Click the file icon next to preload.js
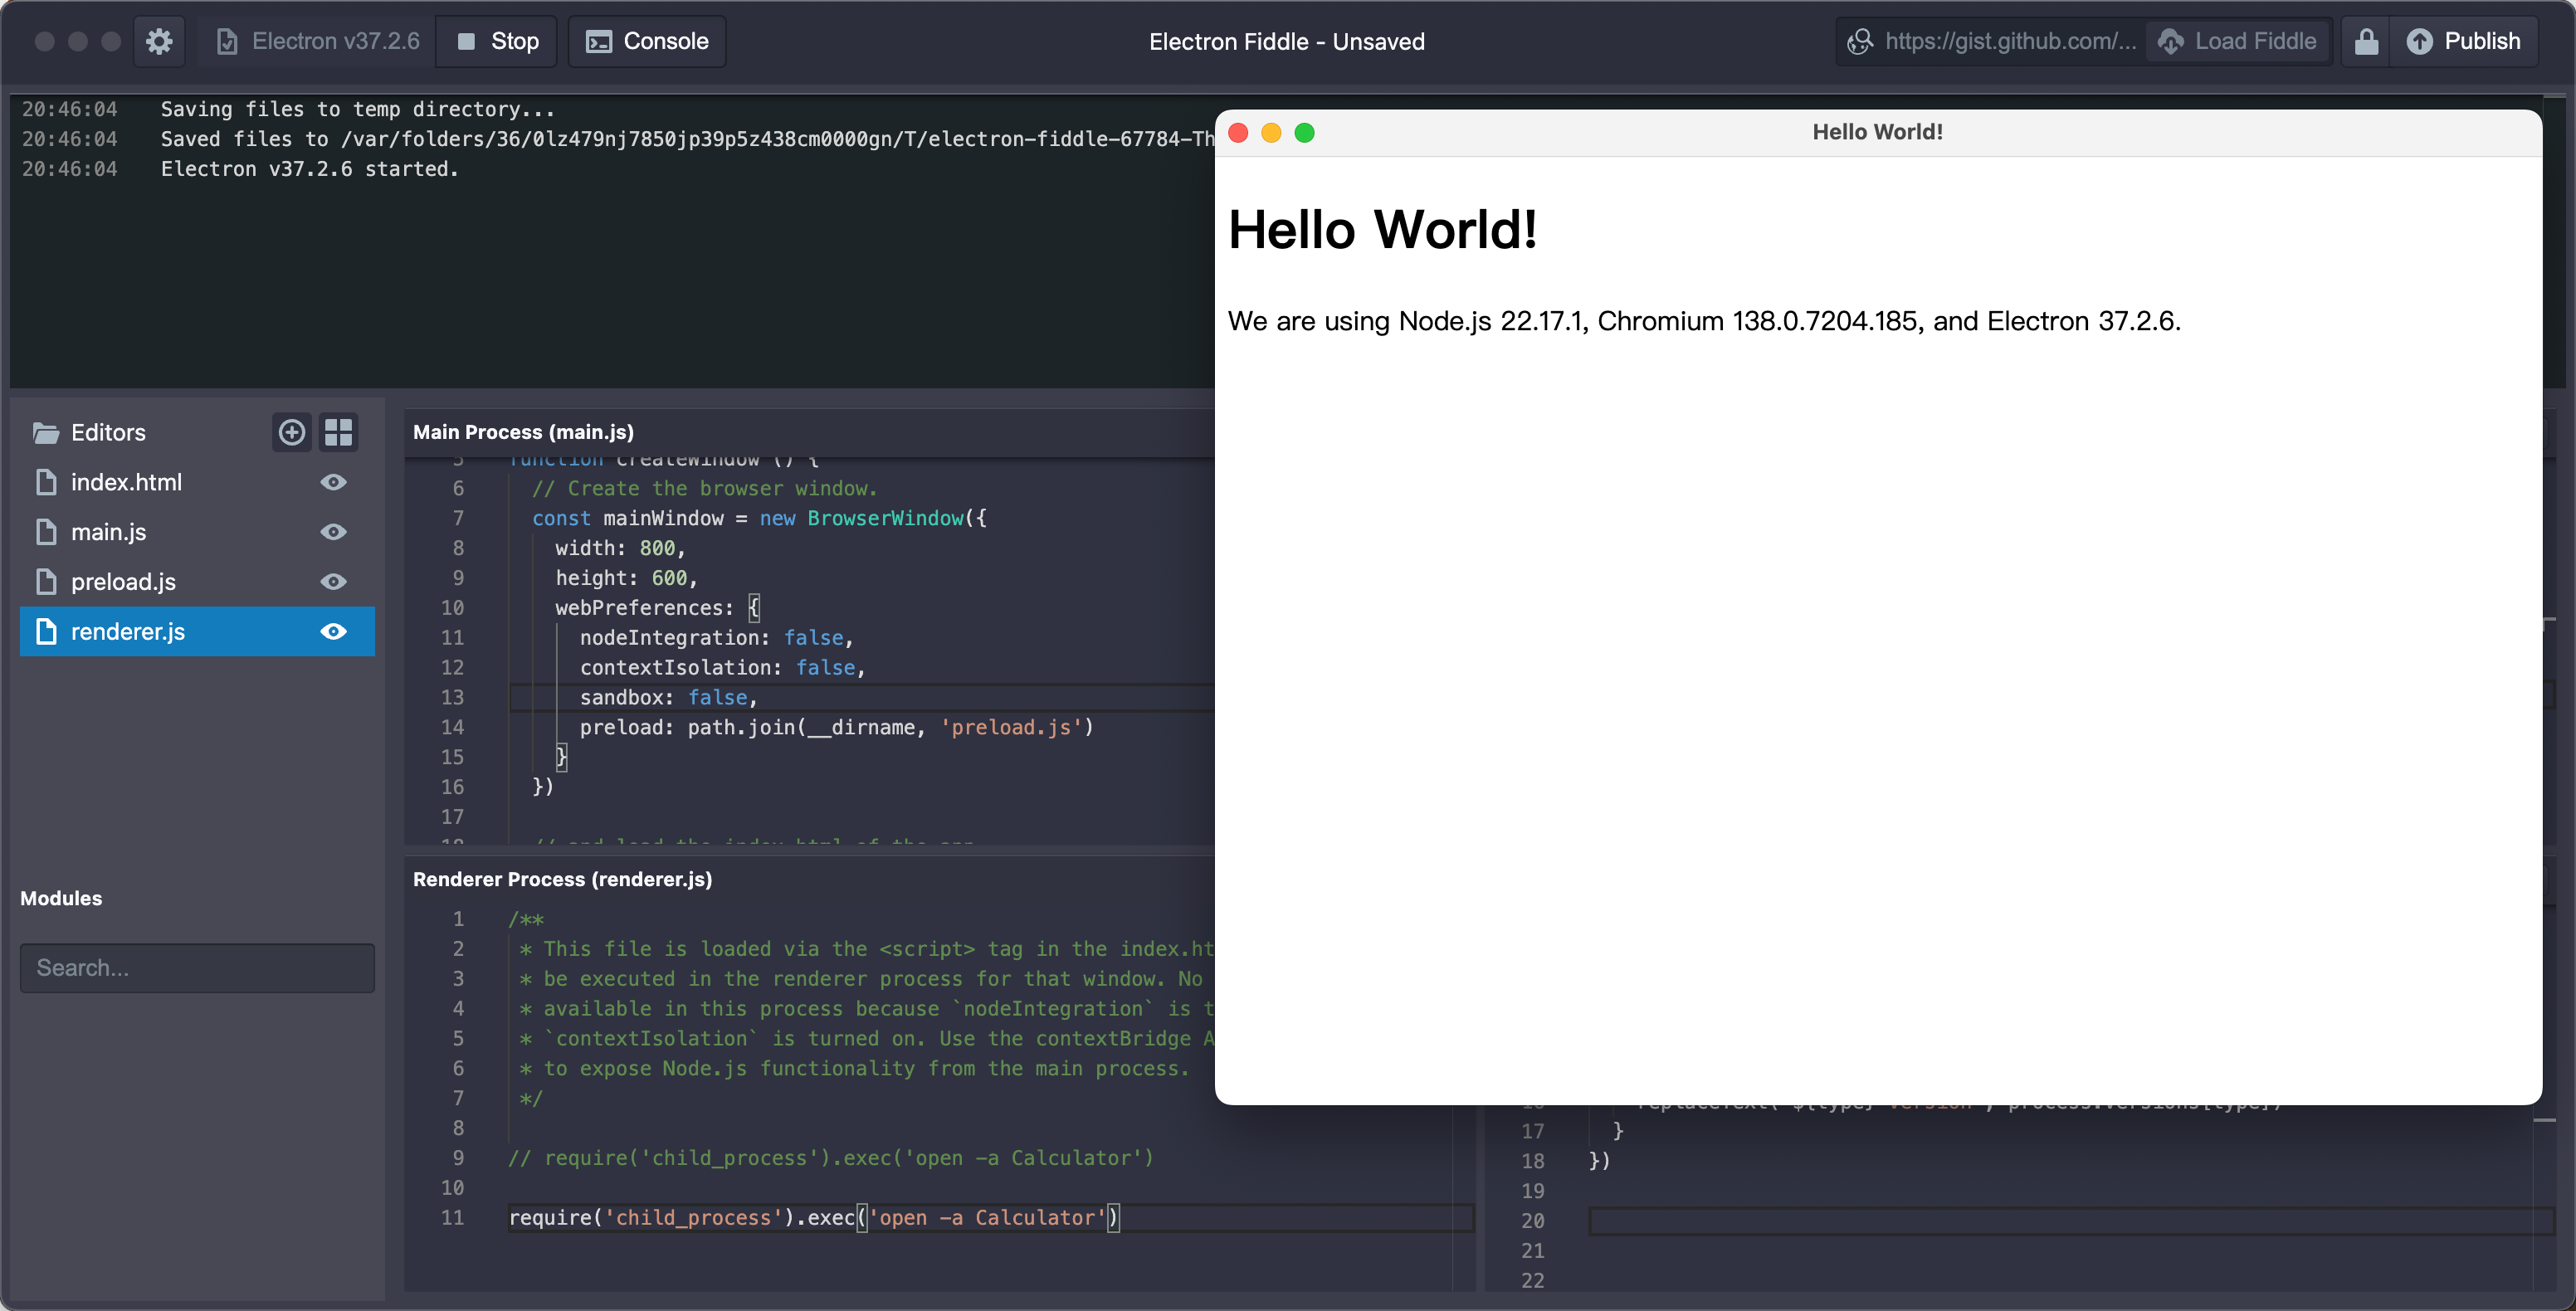Screen dimensions: 2576x1311 coord(46,582)
